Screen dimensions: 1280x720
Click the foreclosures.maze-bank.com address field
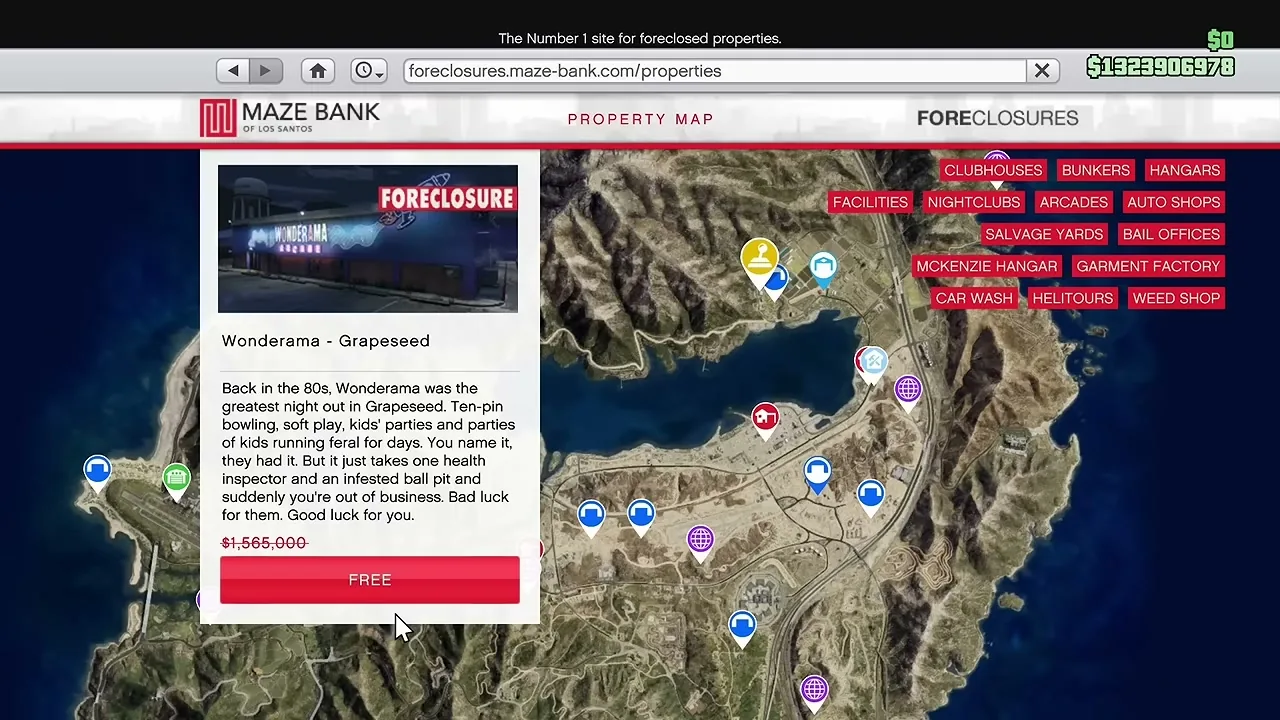coord(715,71)
